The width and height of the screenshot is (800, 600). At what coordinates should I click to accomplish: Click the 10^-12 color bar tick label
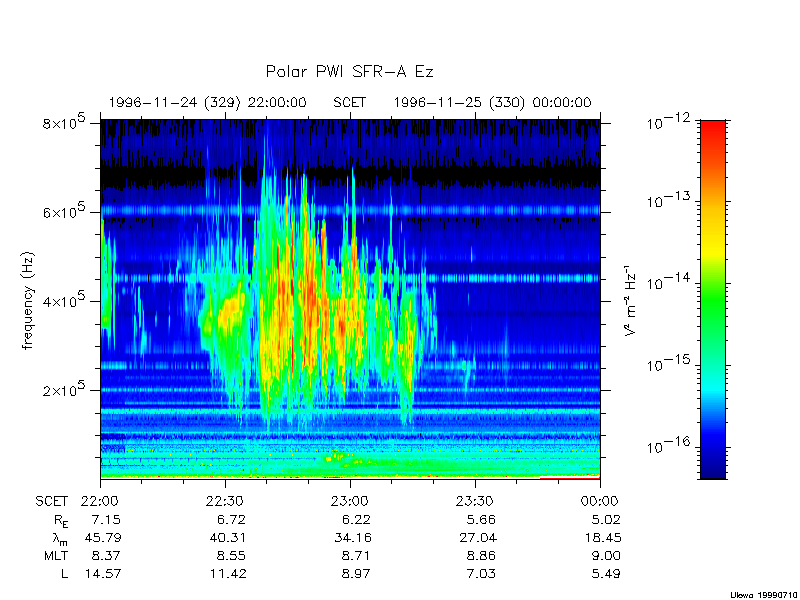tap(668, 123)
